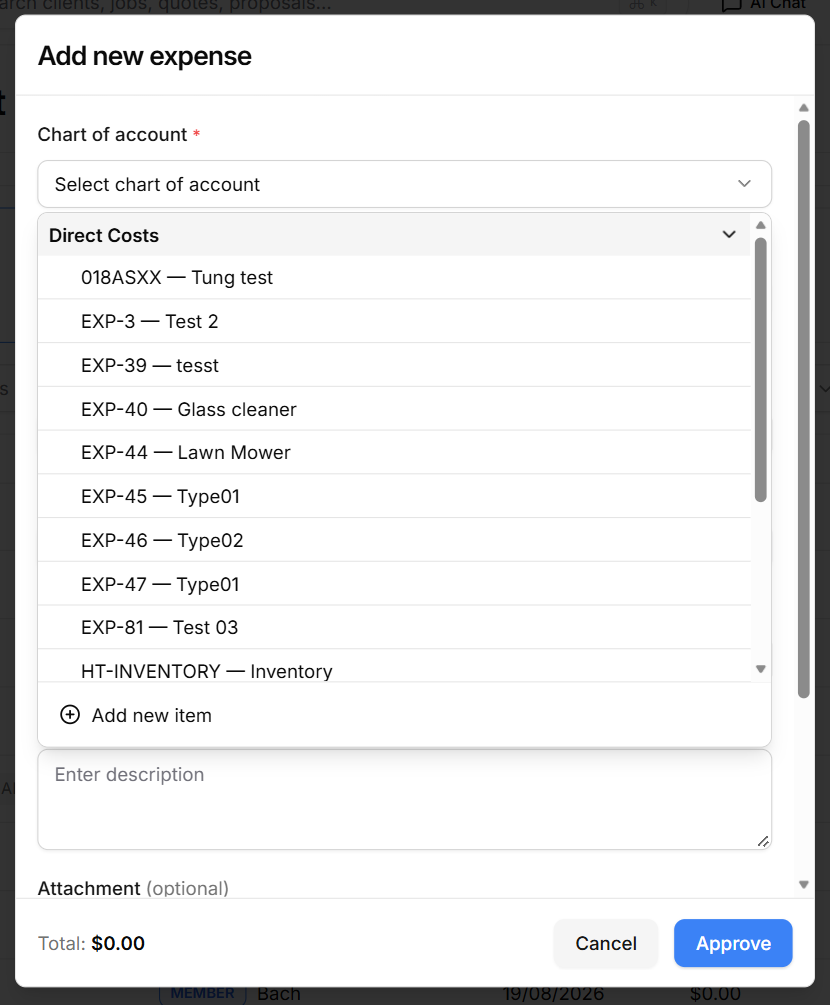This screenshot has height=1005, width=830.
Task: Click the modal scroll-down arrow
Action: tap(804, 885)
